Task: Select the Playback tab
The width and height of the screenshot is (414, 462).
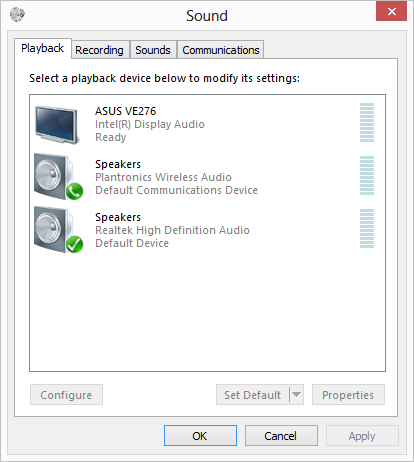Action: coord(43,49)
